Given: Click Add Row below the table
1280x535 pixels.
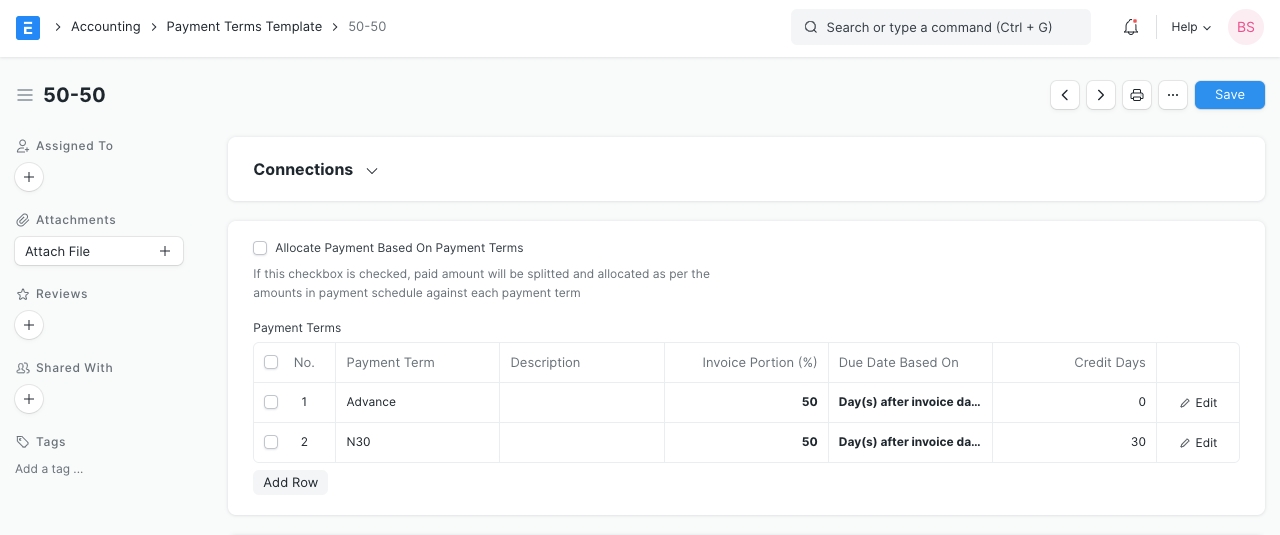Looking at the screenshot, I should [290, 482].
